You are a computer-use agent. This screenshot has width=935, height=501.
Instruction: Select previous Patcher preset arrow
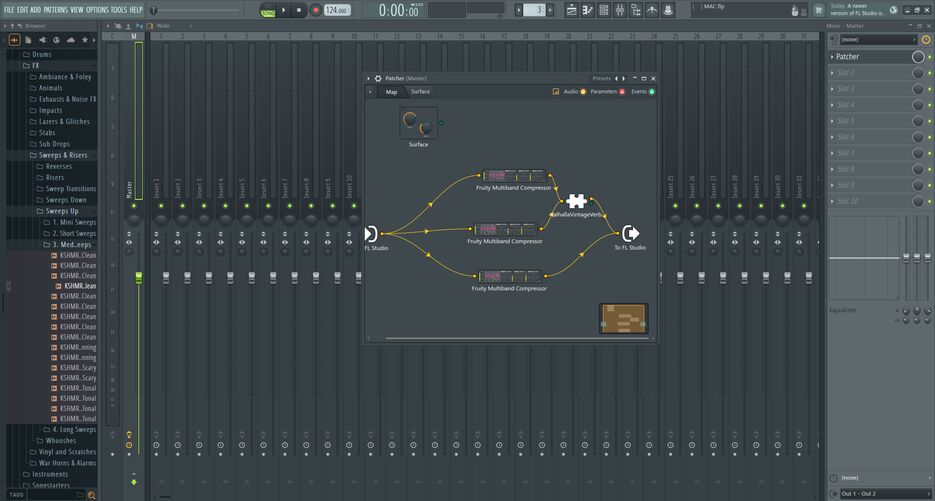tap(617, 78)
